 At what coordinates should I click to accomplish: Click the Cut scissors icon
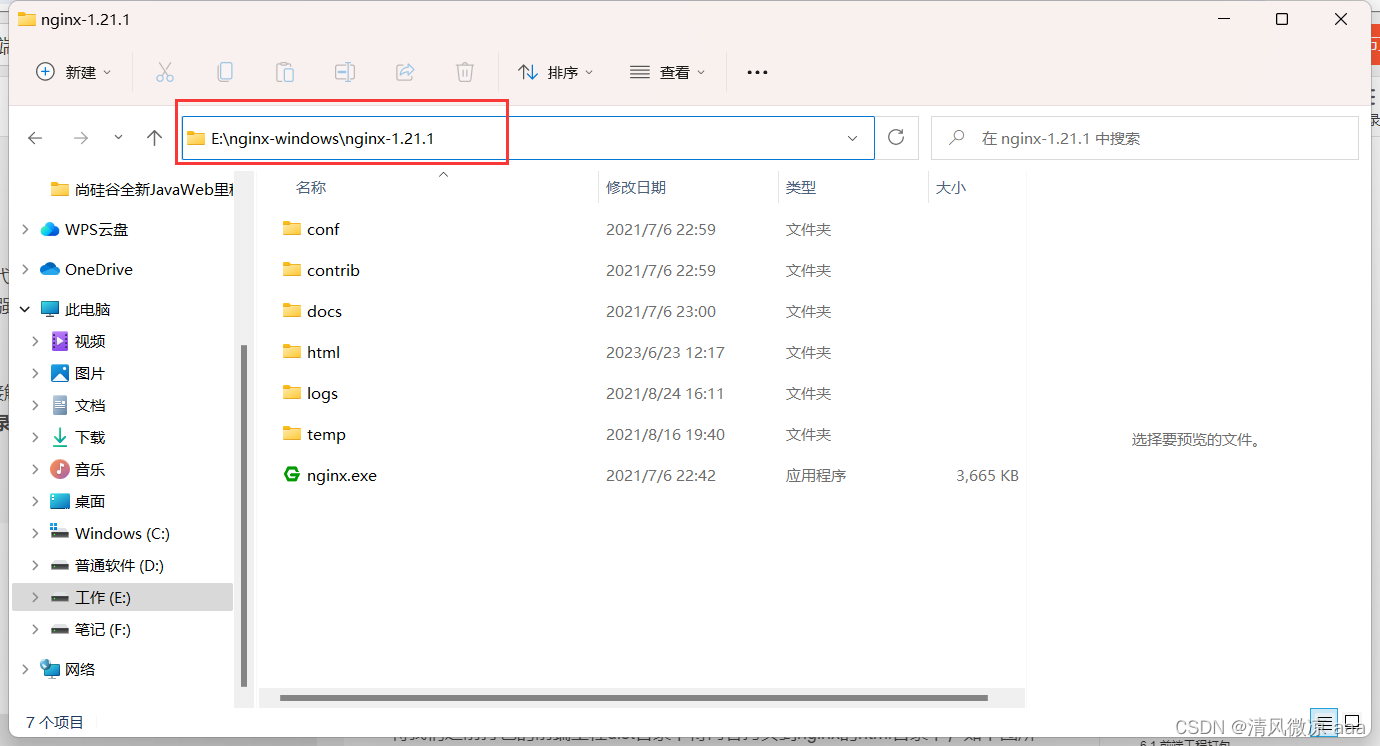[x=165, y=72]
